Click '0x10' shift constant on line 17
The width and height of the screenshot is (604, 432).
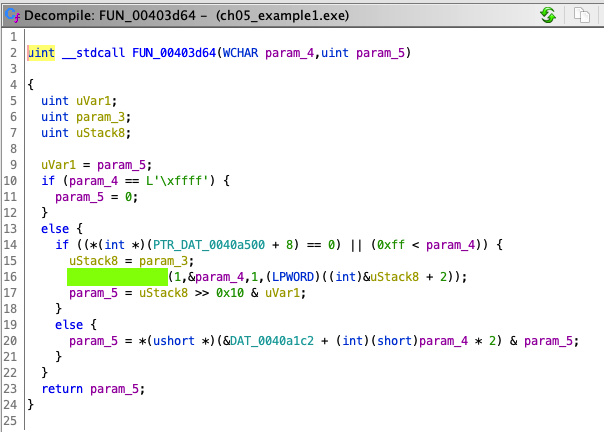click(230, 293)
